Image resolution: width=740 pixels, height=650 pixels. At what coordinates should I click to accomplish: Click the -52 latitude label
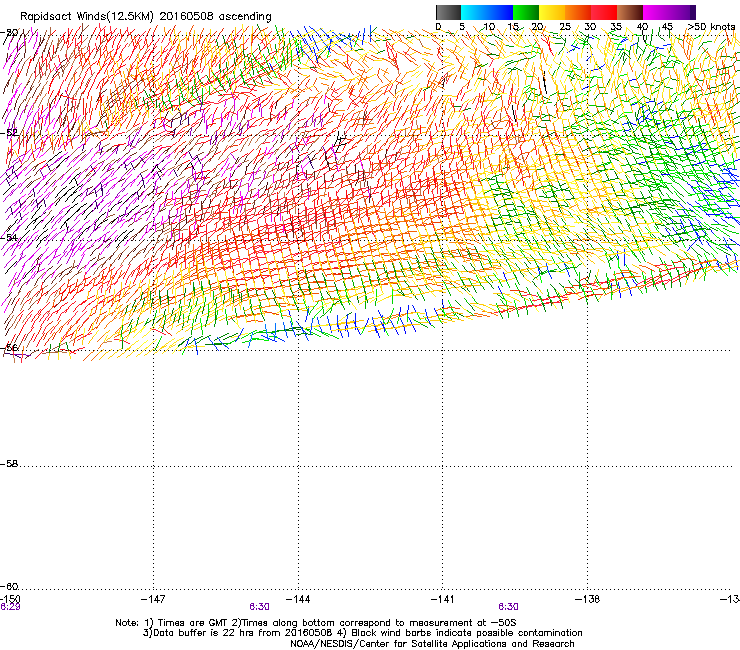(x=9, y=133)
